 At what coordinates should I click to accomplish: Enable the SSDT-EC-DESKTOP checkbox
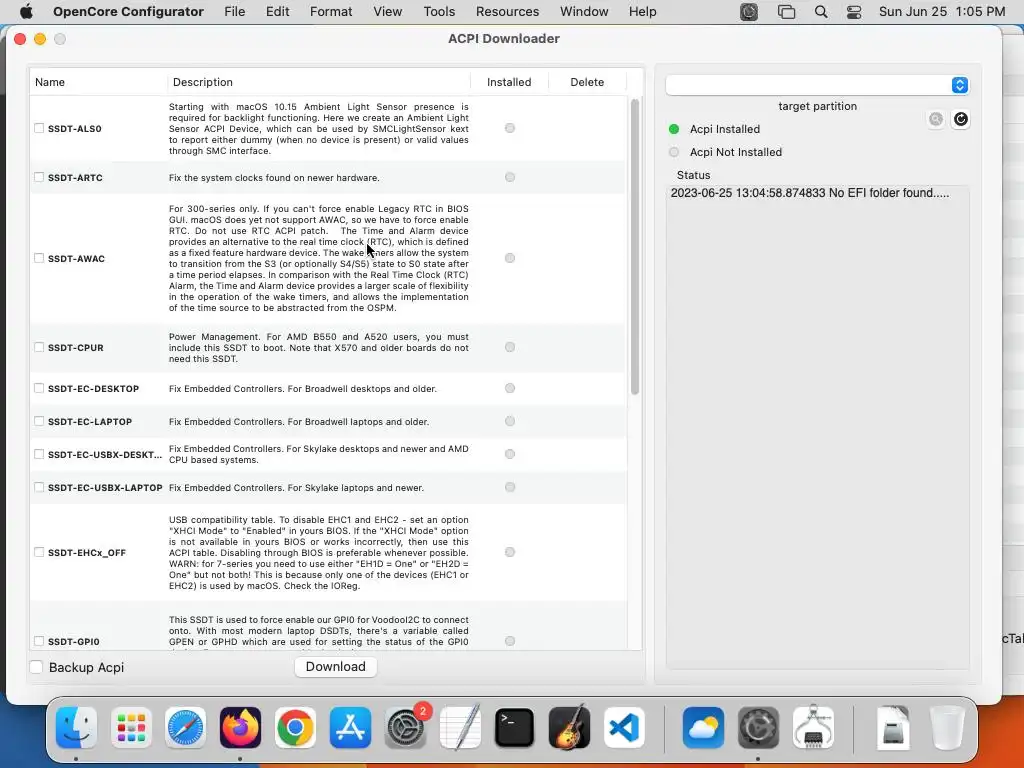39,388
